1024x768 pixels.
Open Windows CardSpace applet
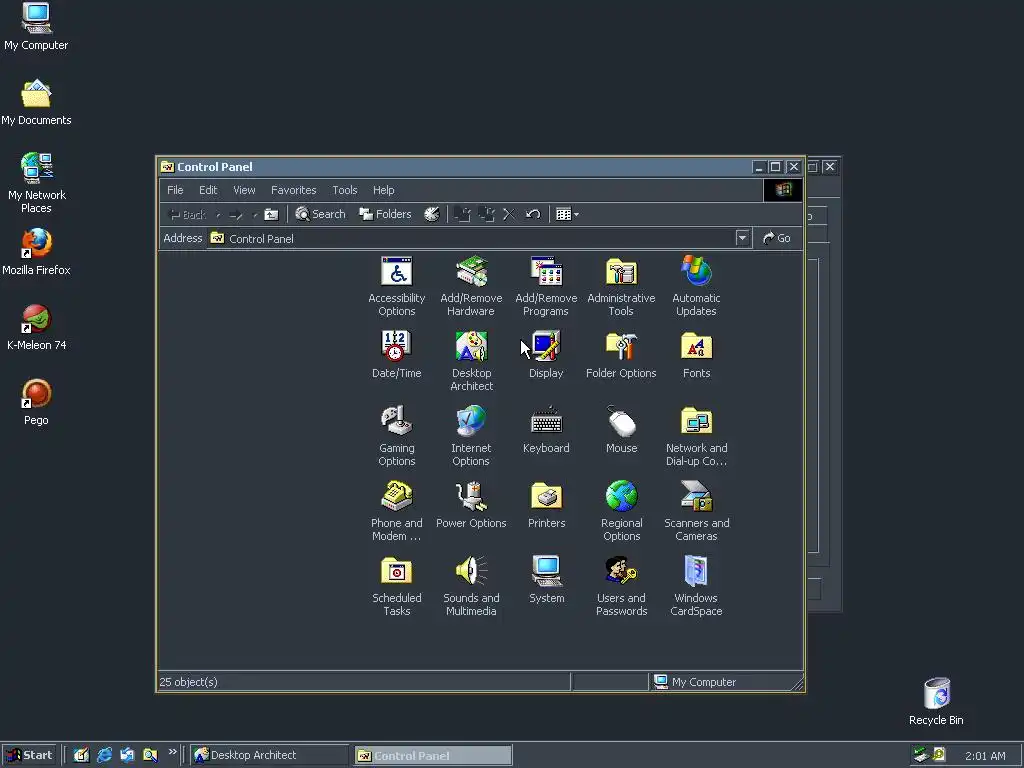696,586
